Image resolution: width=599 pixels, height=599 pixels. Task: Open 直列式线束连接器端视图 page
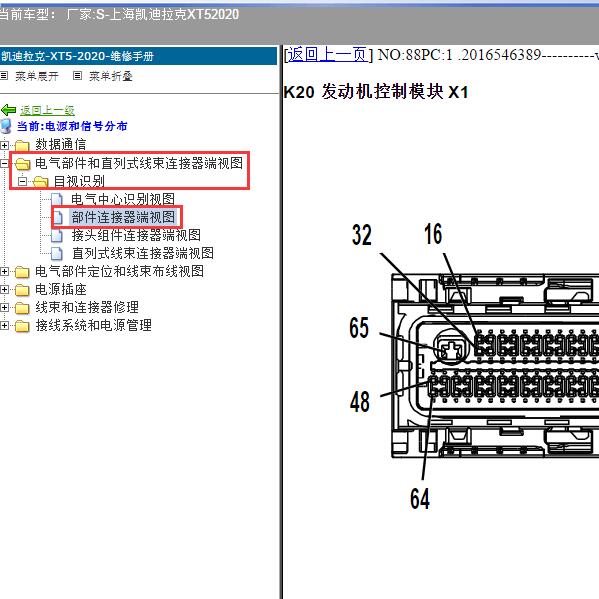[143, 253]
